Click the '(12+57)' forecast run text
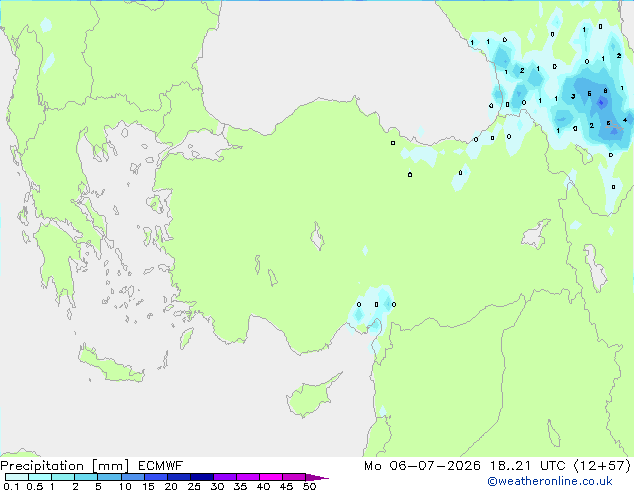 [602, 466]
